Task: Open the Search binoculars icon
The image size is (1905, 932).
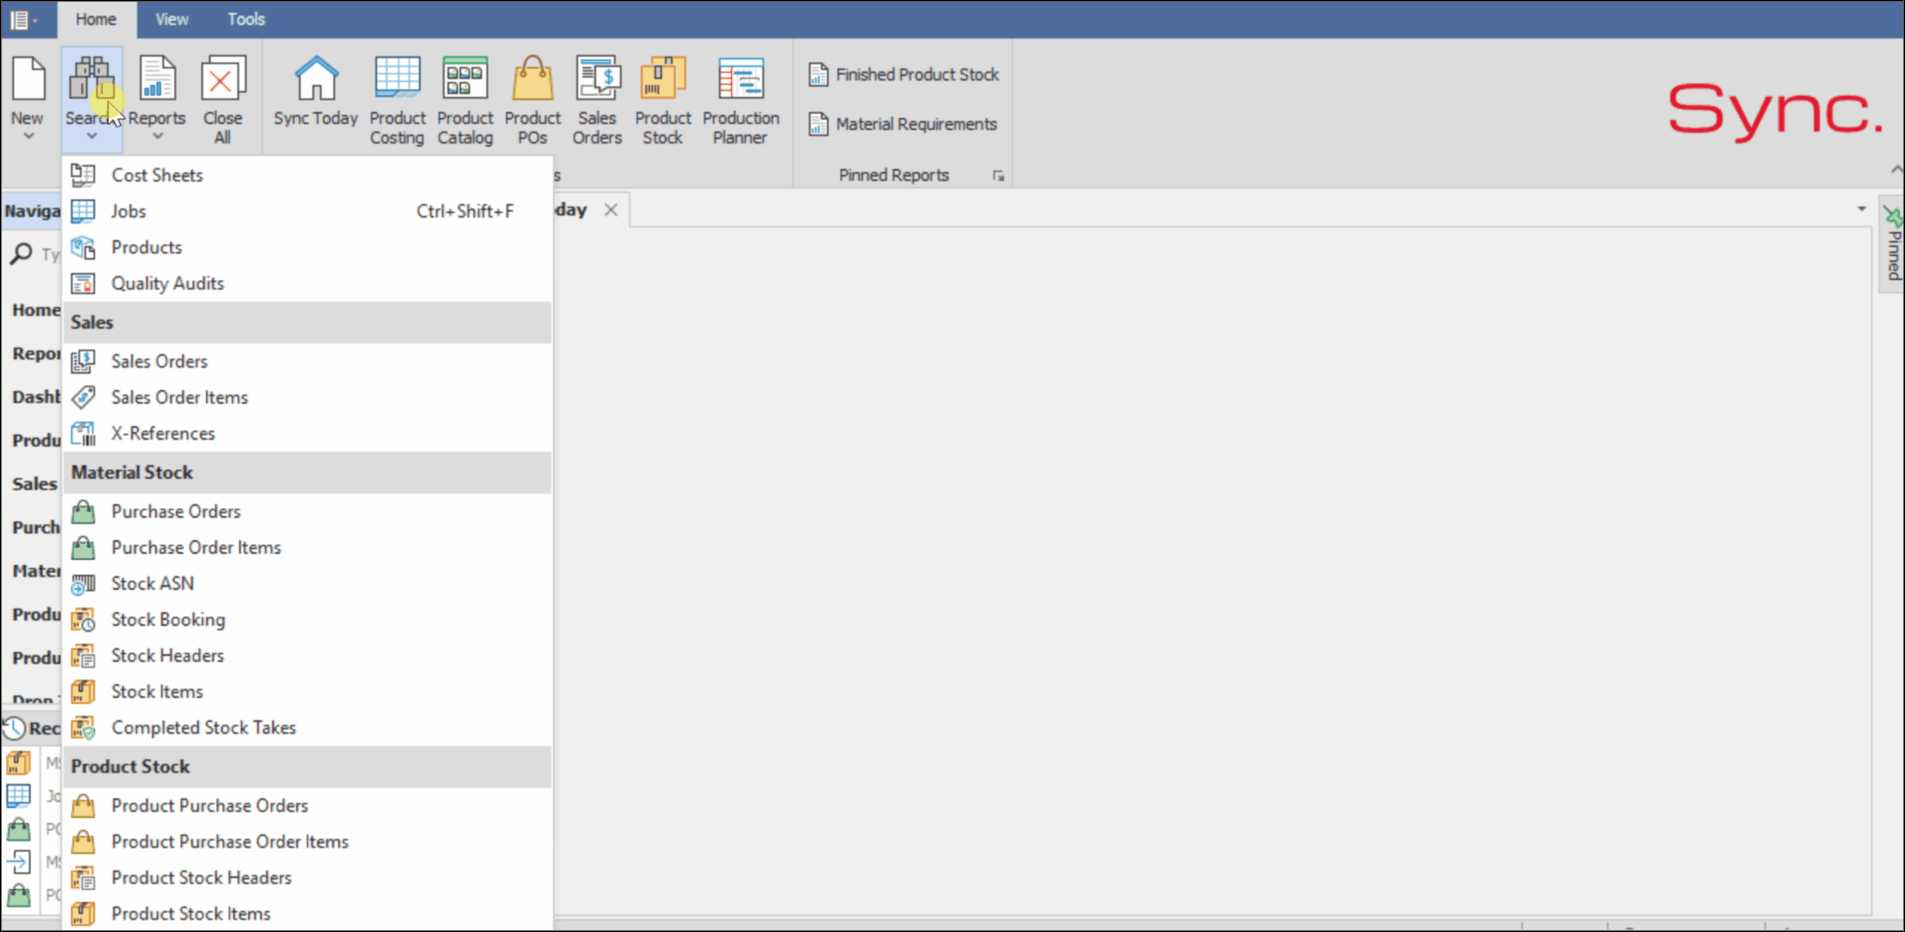Action: pyautogui.click(x=91, y=79)
